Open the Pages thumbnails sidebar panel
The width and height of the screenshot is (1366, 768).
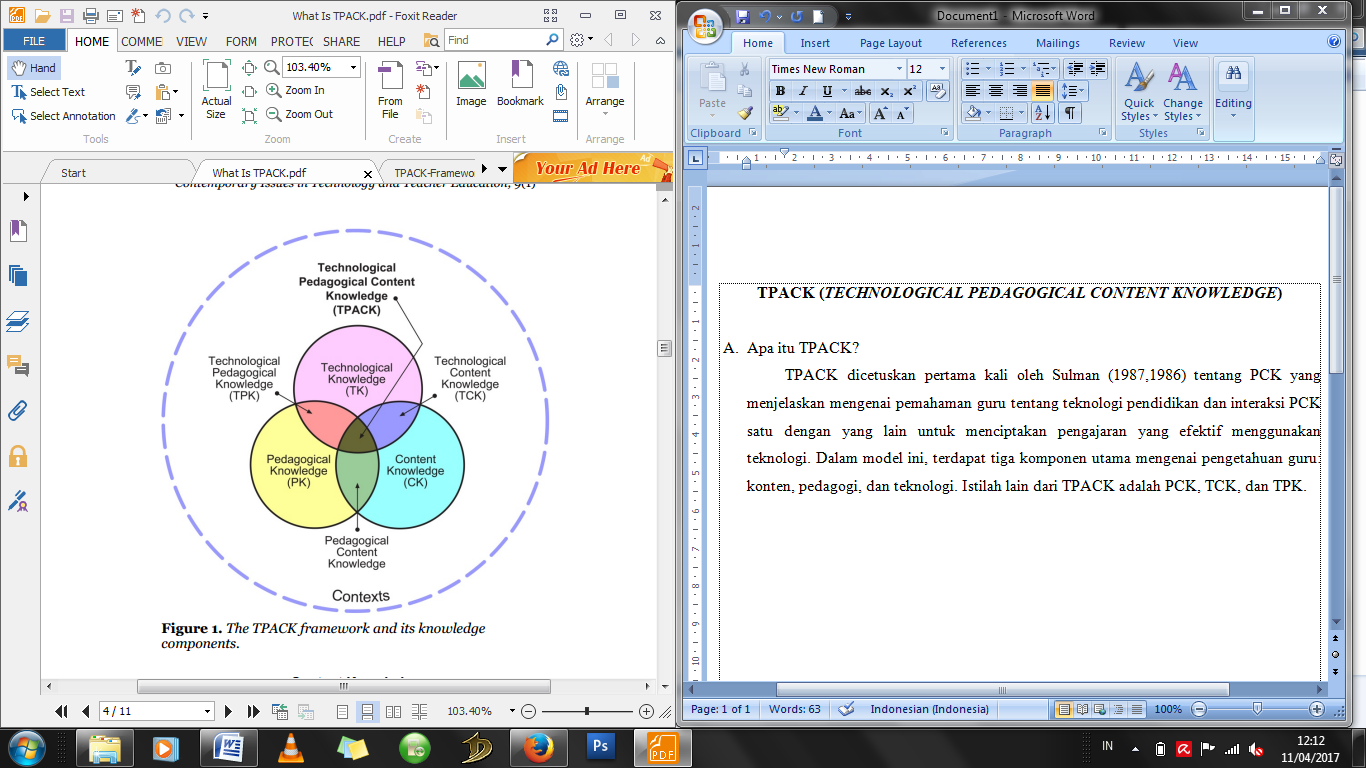pyautogui.click(x=18, y=276)
